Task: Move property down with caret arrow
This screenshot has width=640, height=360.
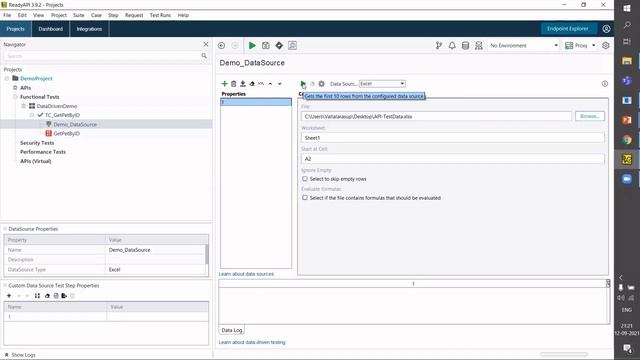Action: pyautogui.click(x=280, y=84)
